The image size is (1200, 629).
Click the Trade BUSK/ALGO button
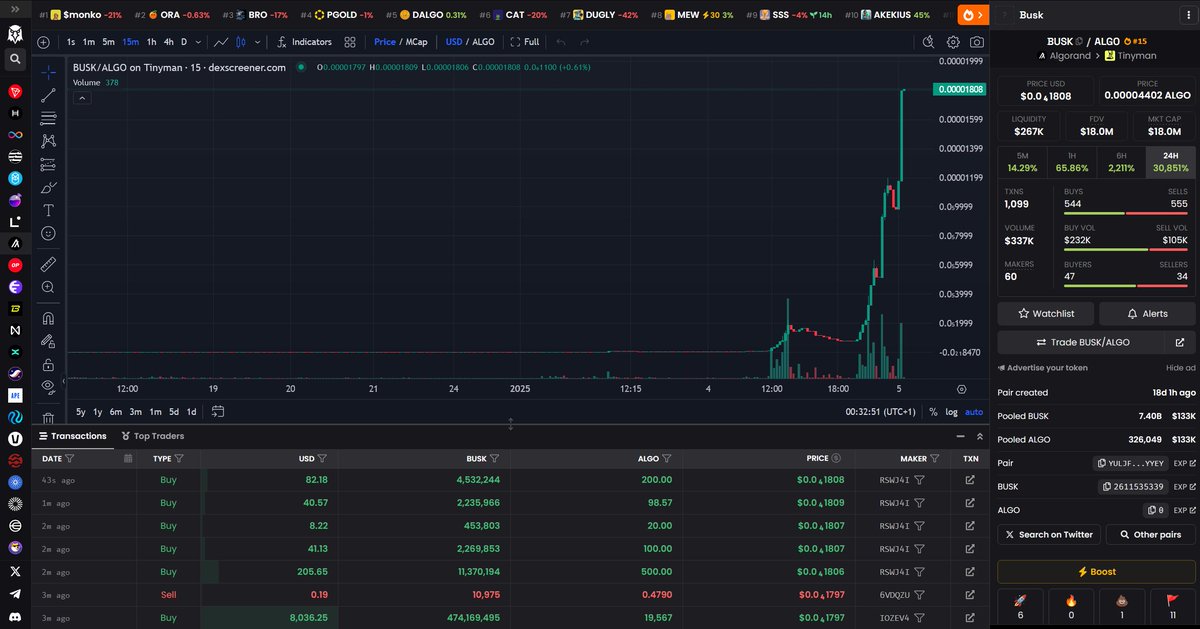1082,342
